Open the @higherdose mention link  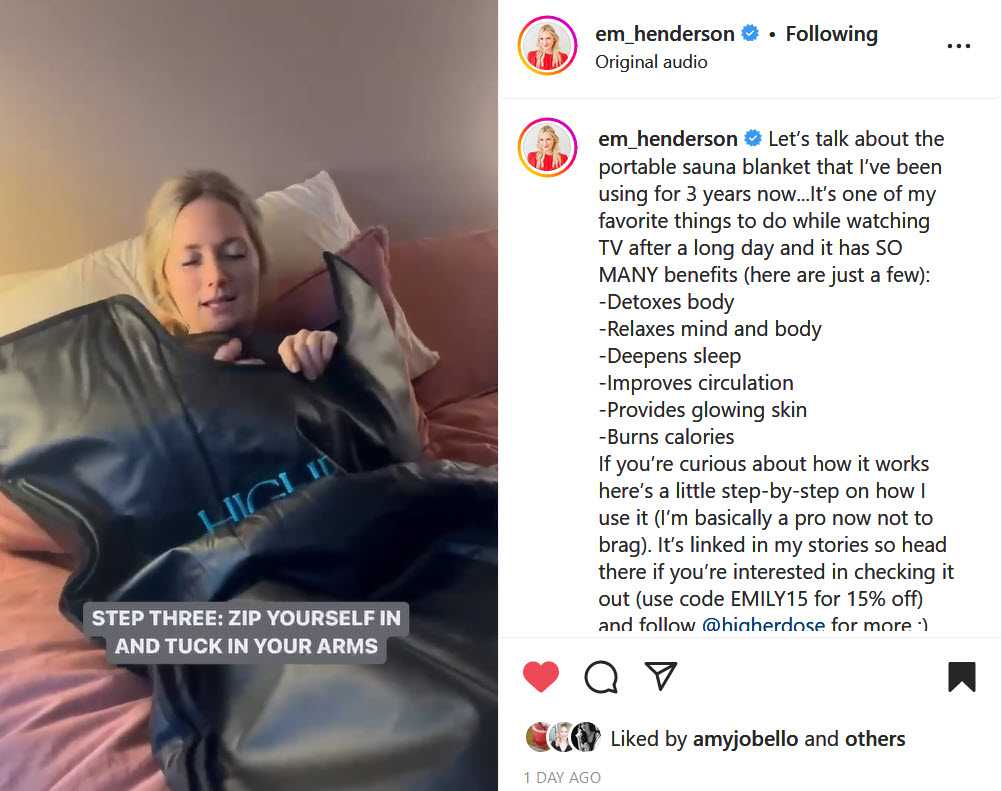coord(763,624)
